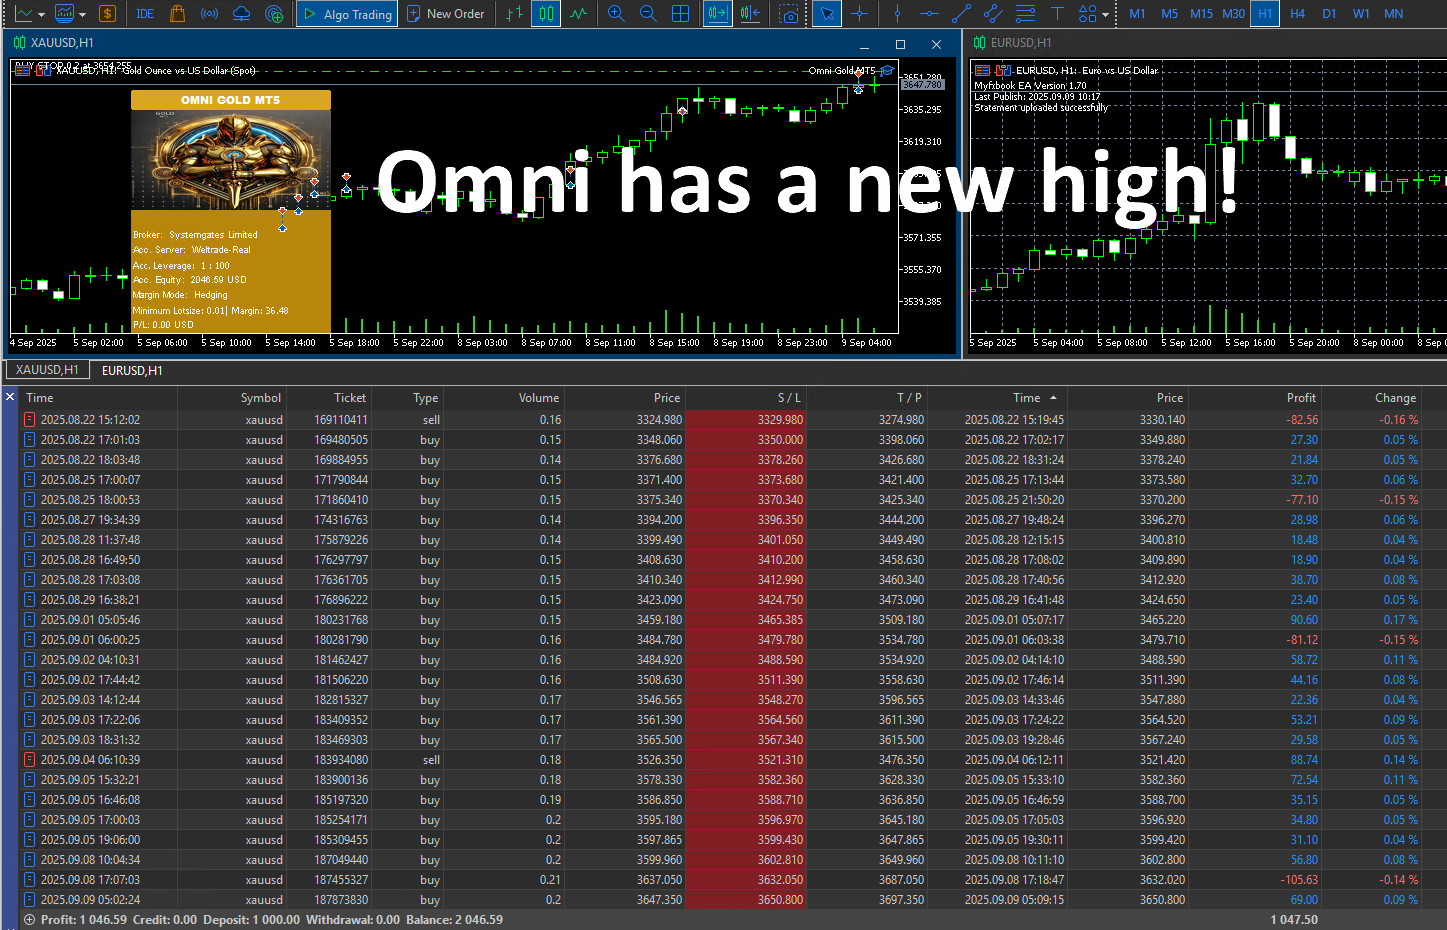This screenshot has width=1447, height=930.
Task: Set timeframe to MN
Action: pyautogui.click(x=1393, y=14)
